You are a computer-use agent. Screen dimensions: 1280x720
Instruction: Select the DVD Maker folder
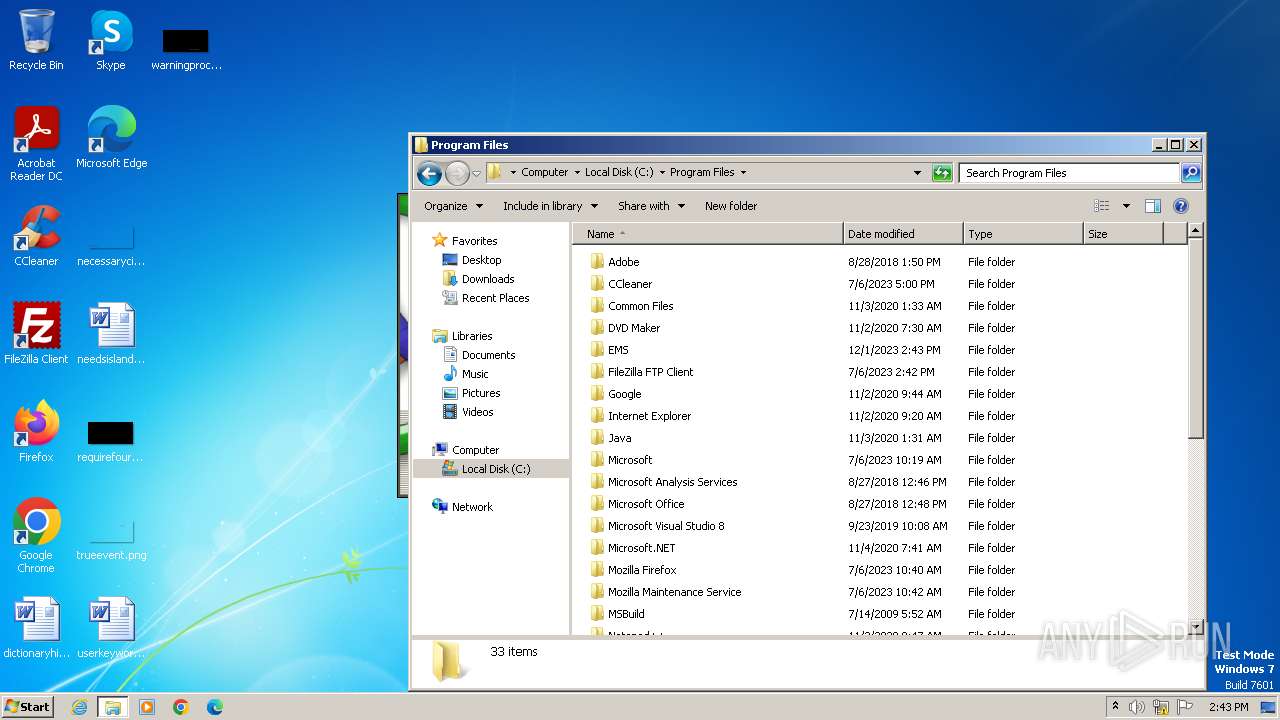[x=634, y=328]
